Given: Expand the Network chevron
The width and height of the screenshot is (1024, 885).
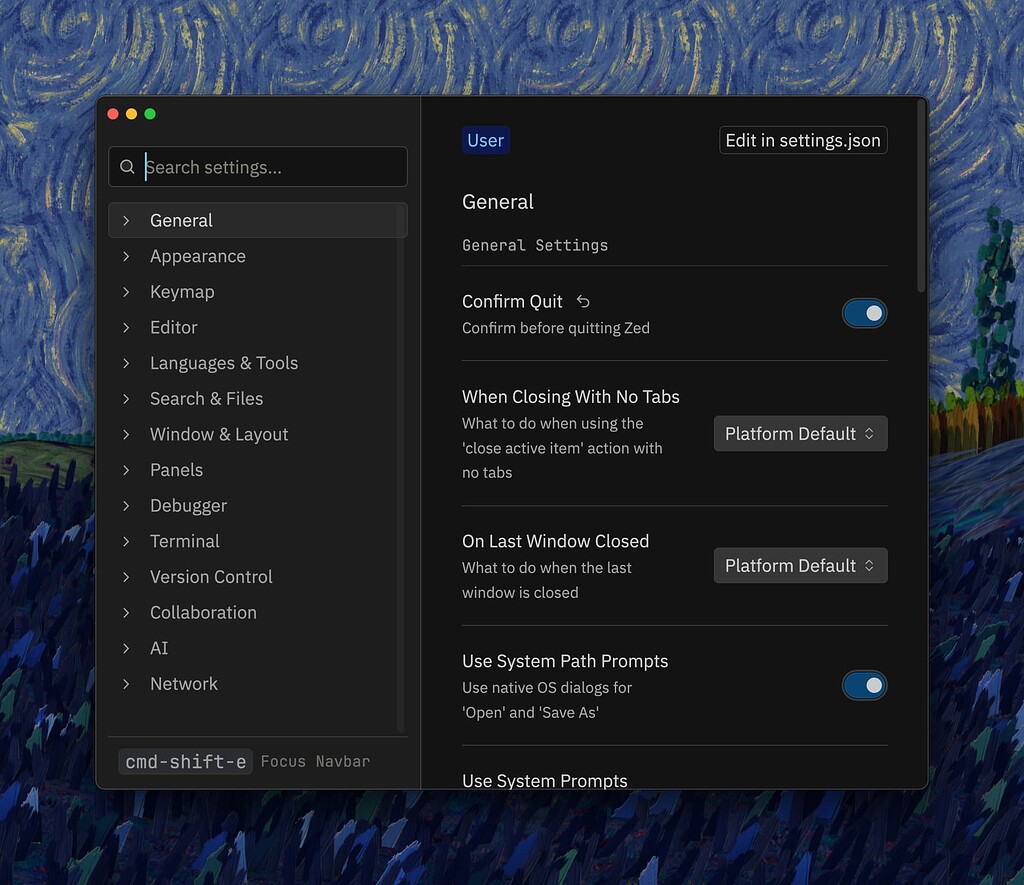Looking at the screenshot, I should pos(126,684).
